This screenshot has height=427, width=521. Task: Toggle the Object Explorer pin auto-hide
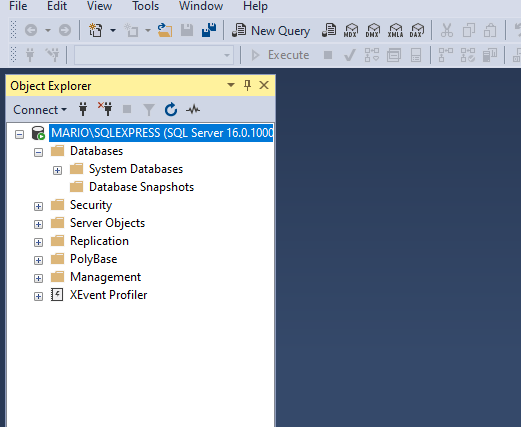point(247,85)
